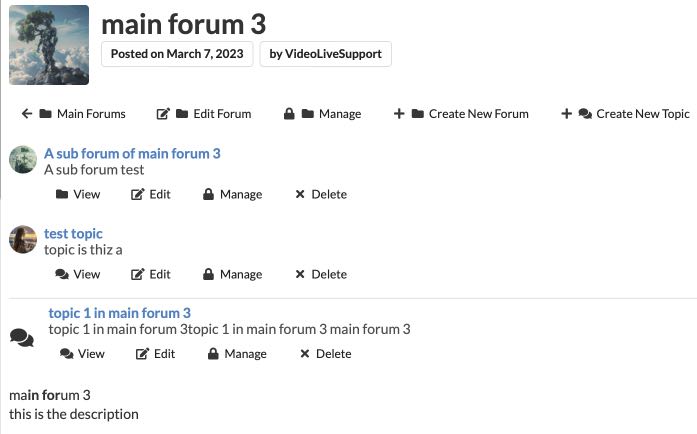Open 'A sub forum of main forum 3' link
This screenshot has height=434, width=697.
click(132, 153)
